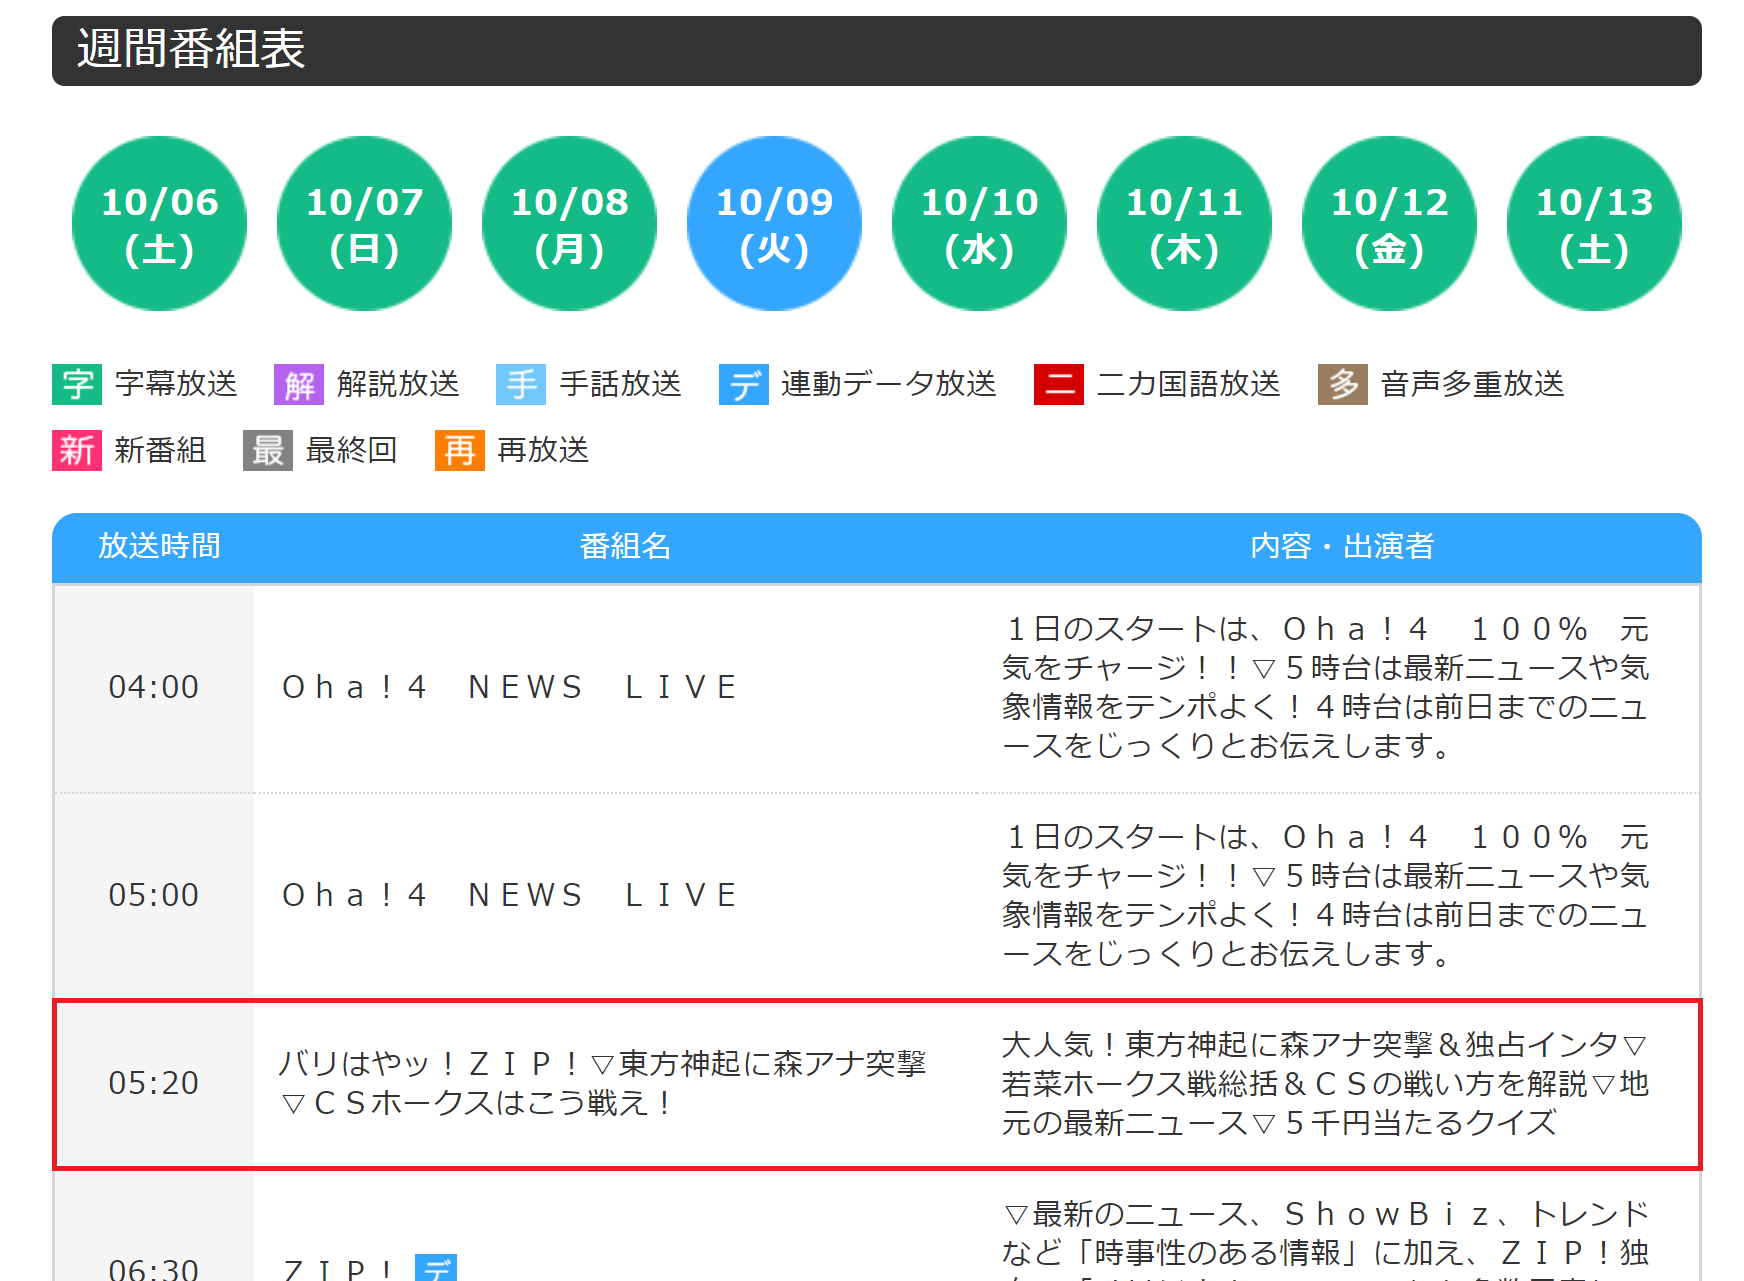Click the orange 再 rebroadcast icon
The image size is (1744, 1281).
(460, 451)
